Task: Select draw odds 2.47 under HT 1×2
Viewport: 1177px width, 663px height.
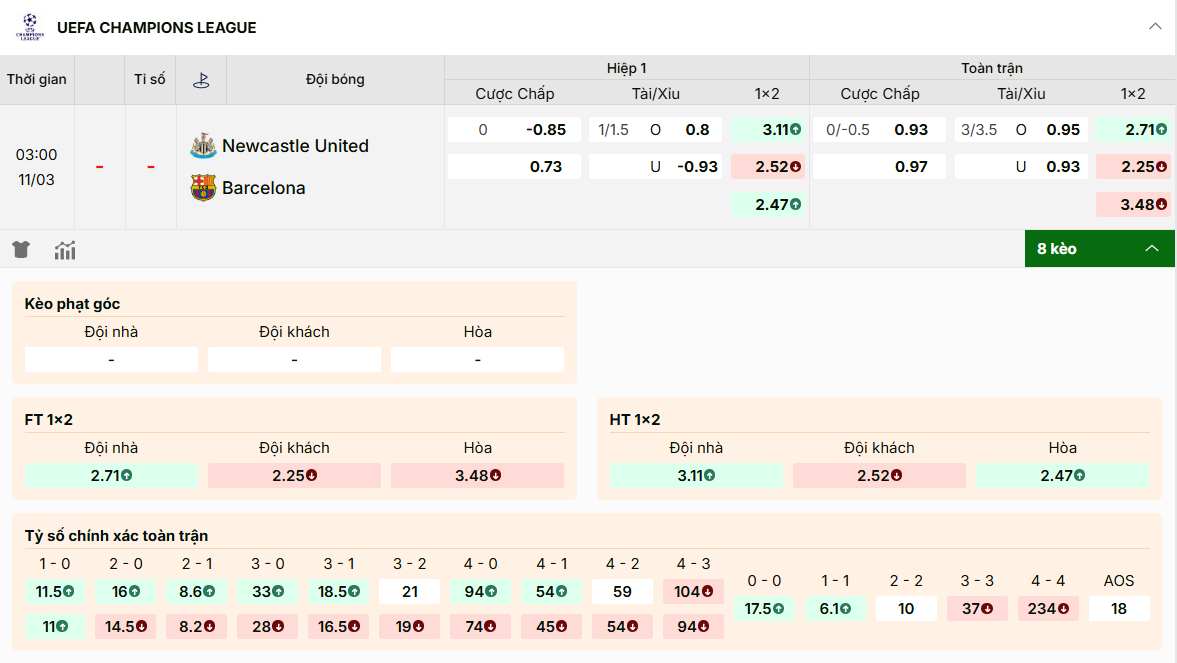Action: point(1062,475)
